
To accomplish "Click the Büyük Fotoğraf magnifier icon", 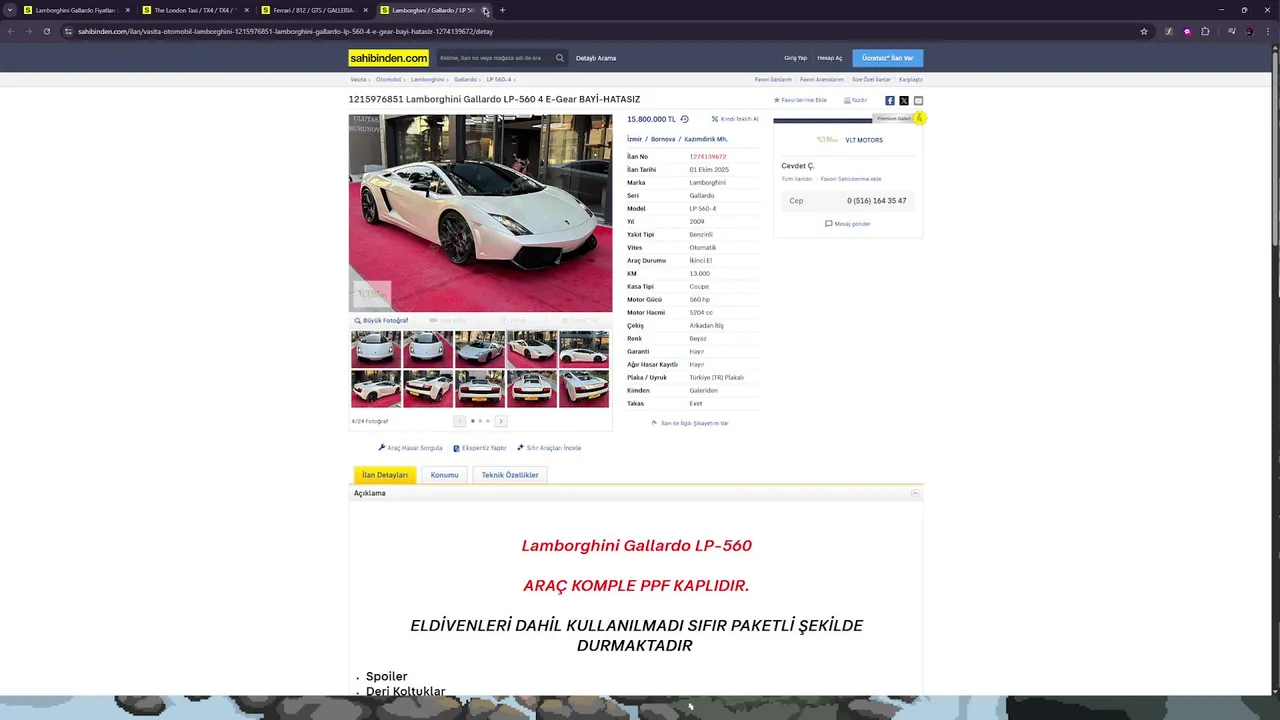I will [x=357, y=321].
